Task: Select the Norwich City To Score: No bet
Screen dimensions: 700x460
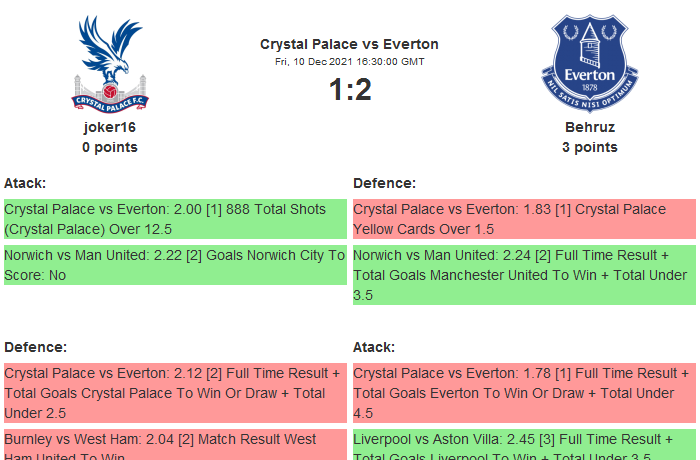Action: point(175,265)
